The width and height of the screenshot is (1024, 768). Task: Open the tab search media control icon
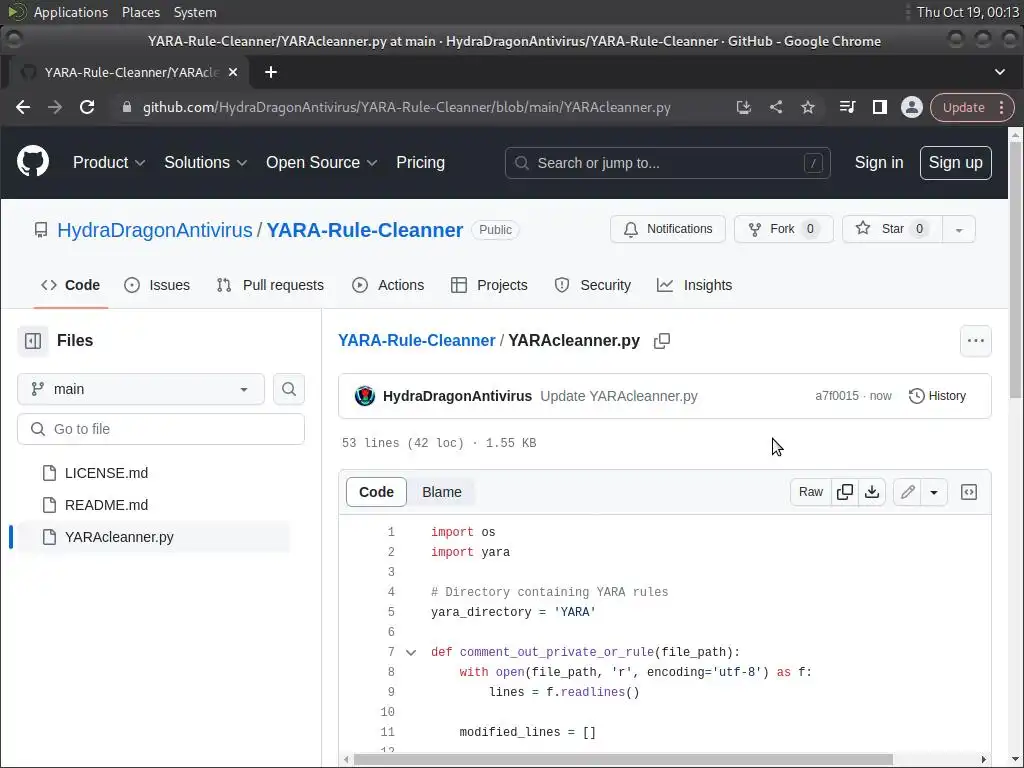pyautogui.click(x=847, y=108)
